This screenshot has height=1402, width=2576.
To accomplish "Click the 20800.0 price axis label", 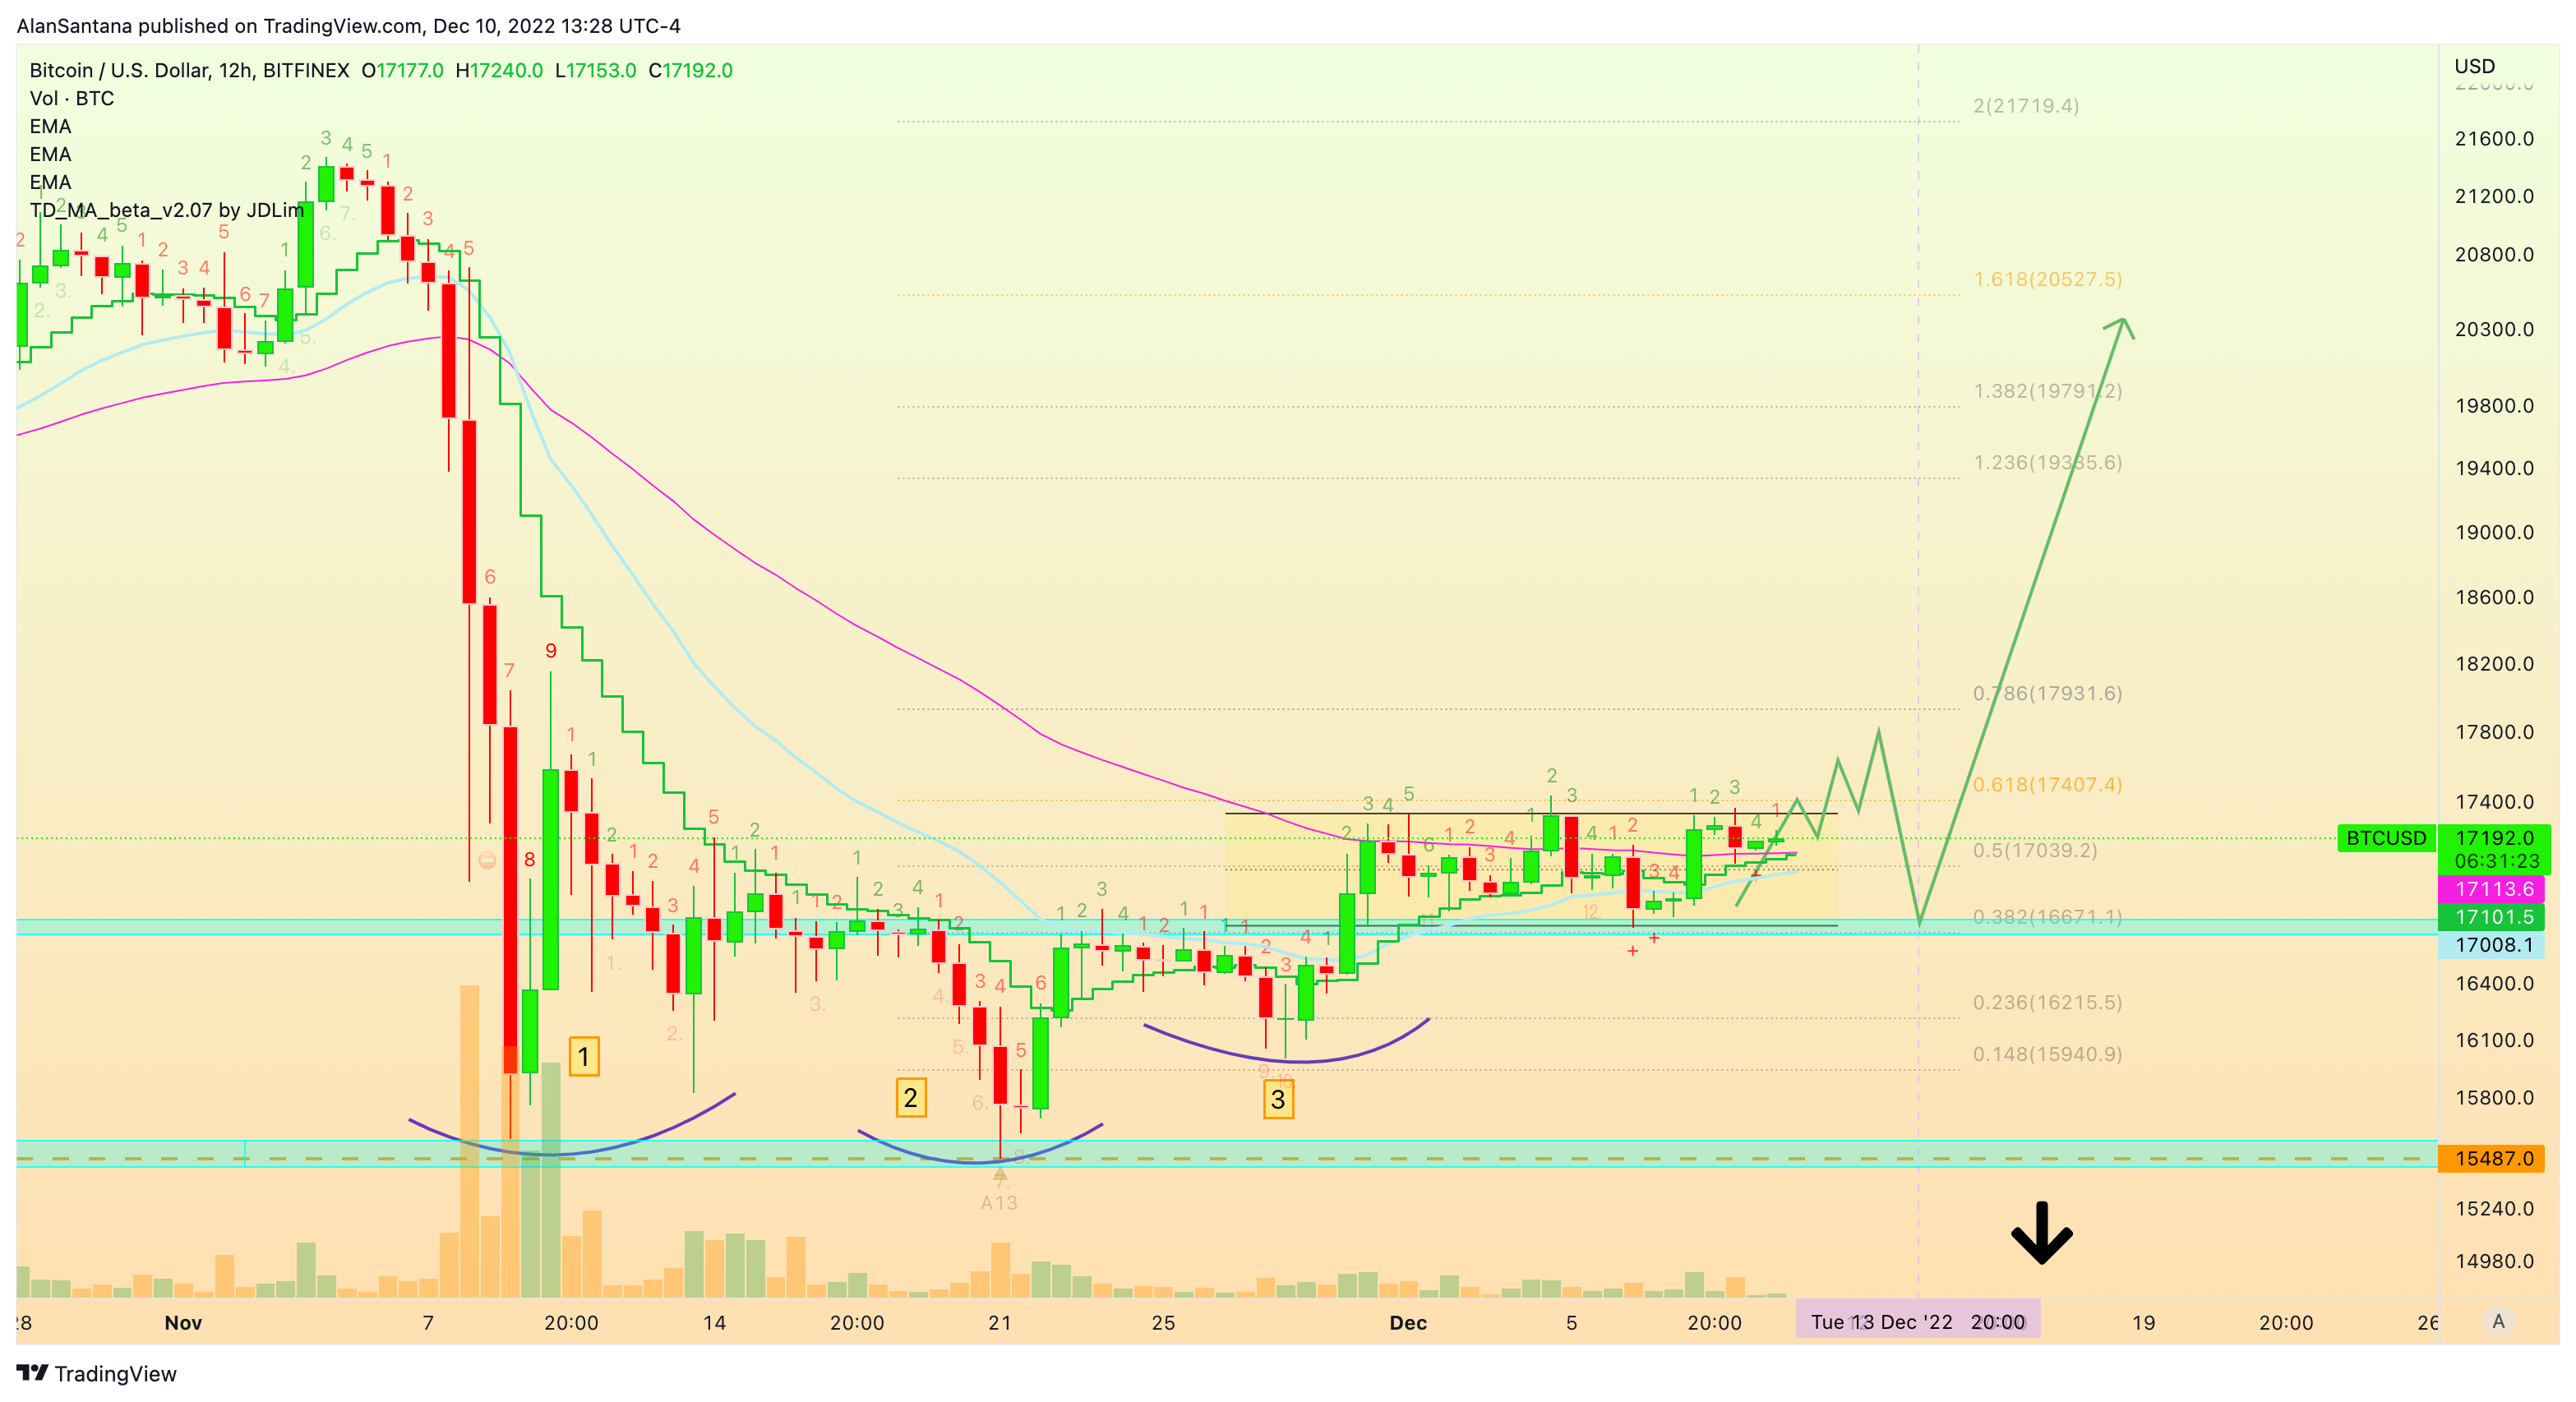I will [2494, 254].
